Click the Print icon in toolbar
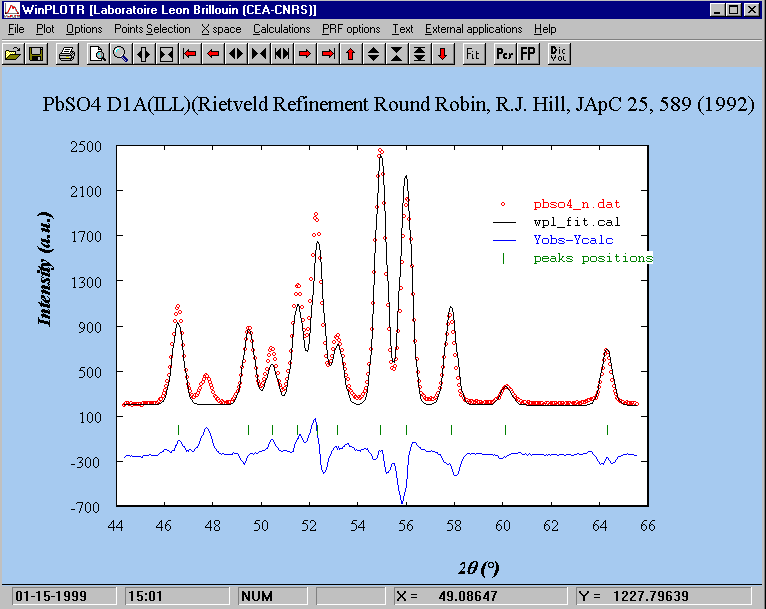 coord(66,53)
